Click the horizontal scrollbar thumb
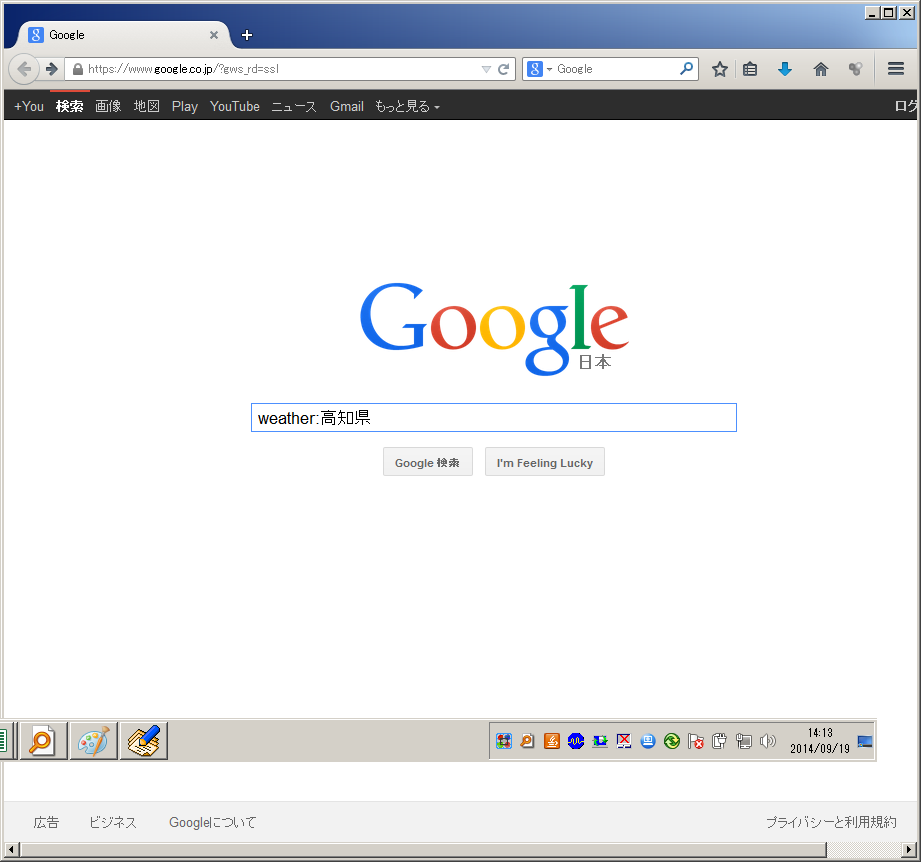This screenshot has width=921, height=862. tap(423, 849)
